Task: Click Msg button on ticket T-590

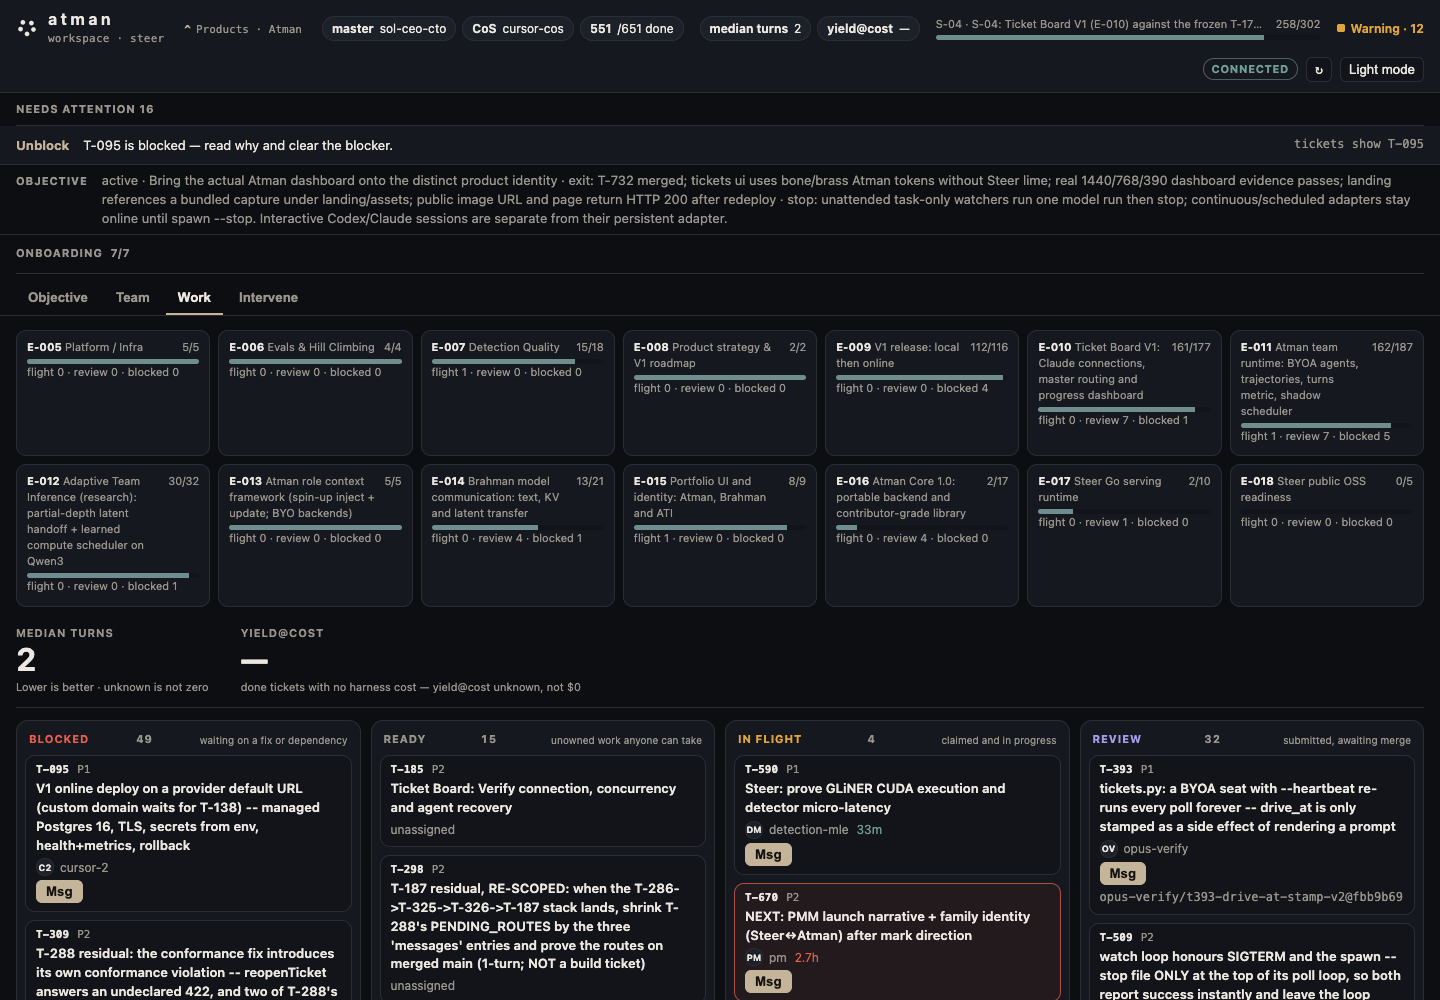Action: click(768, 855)
